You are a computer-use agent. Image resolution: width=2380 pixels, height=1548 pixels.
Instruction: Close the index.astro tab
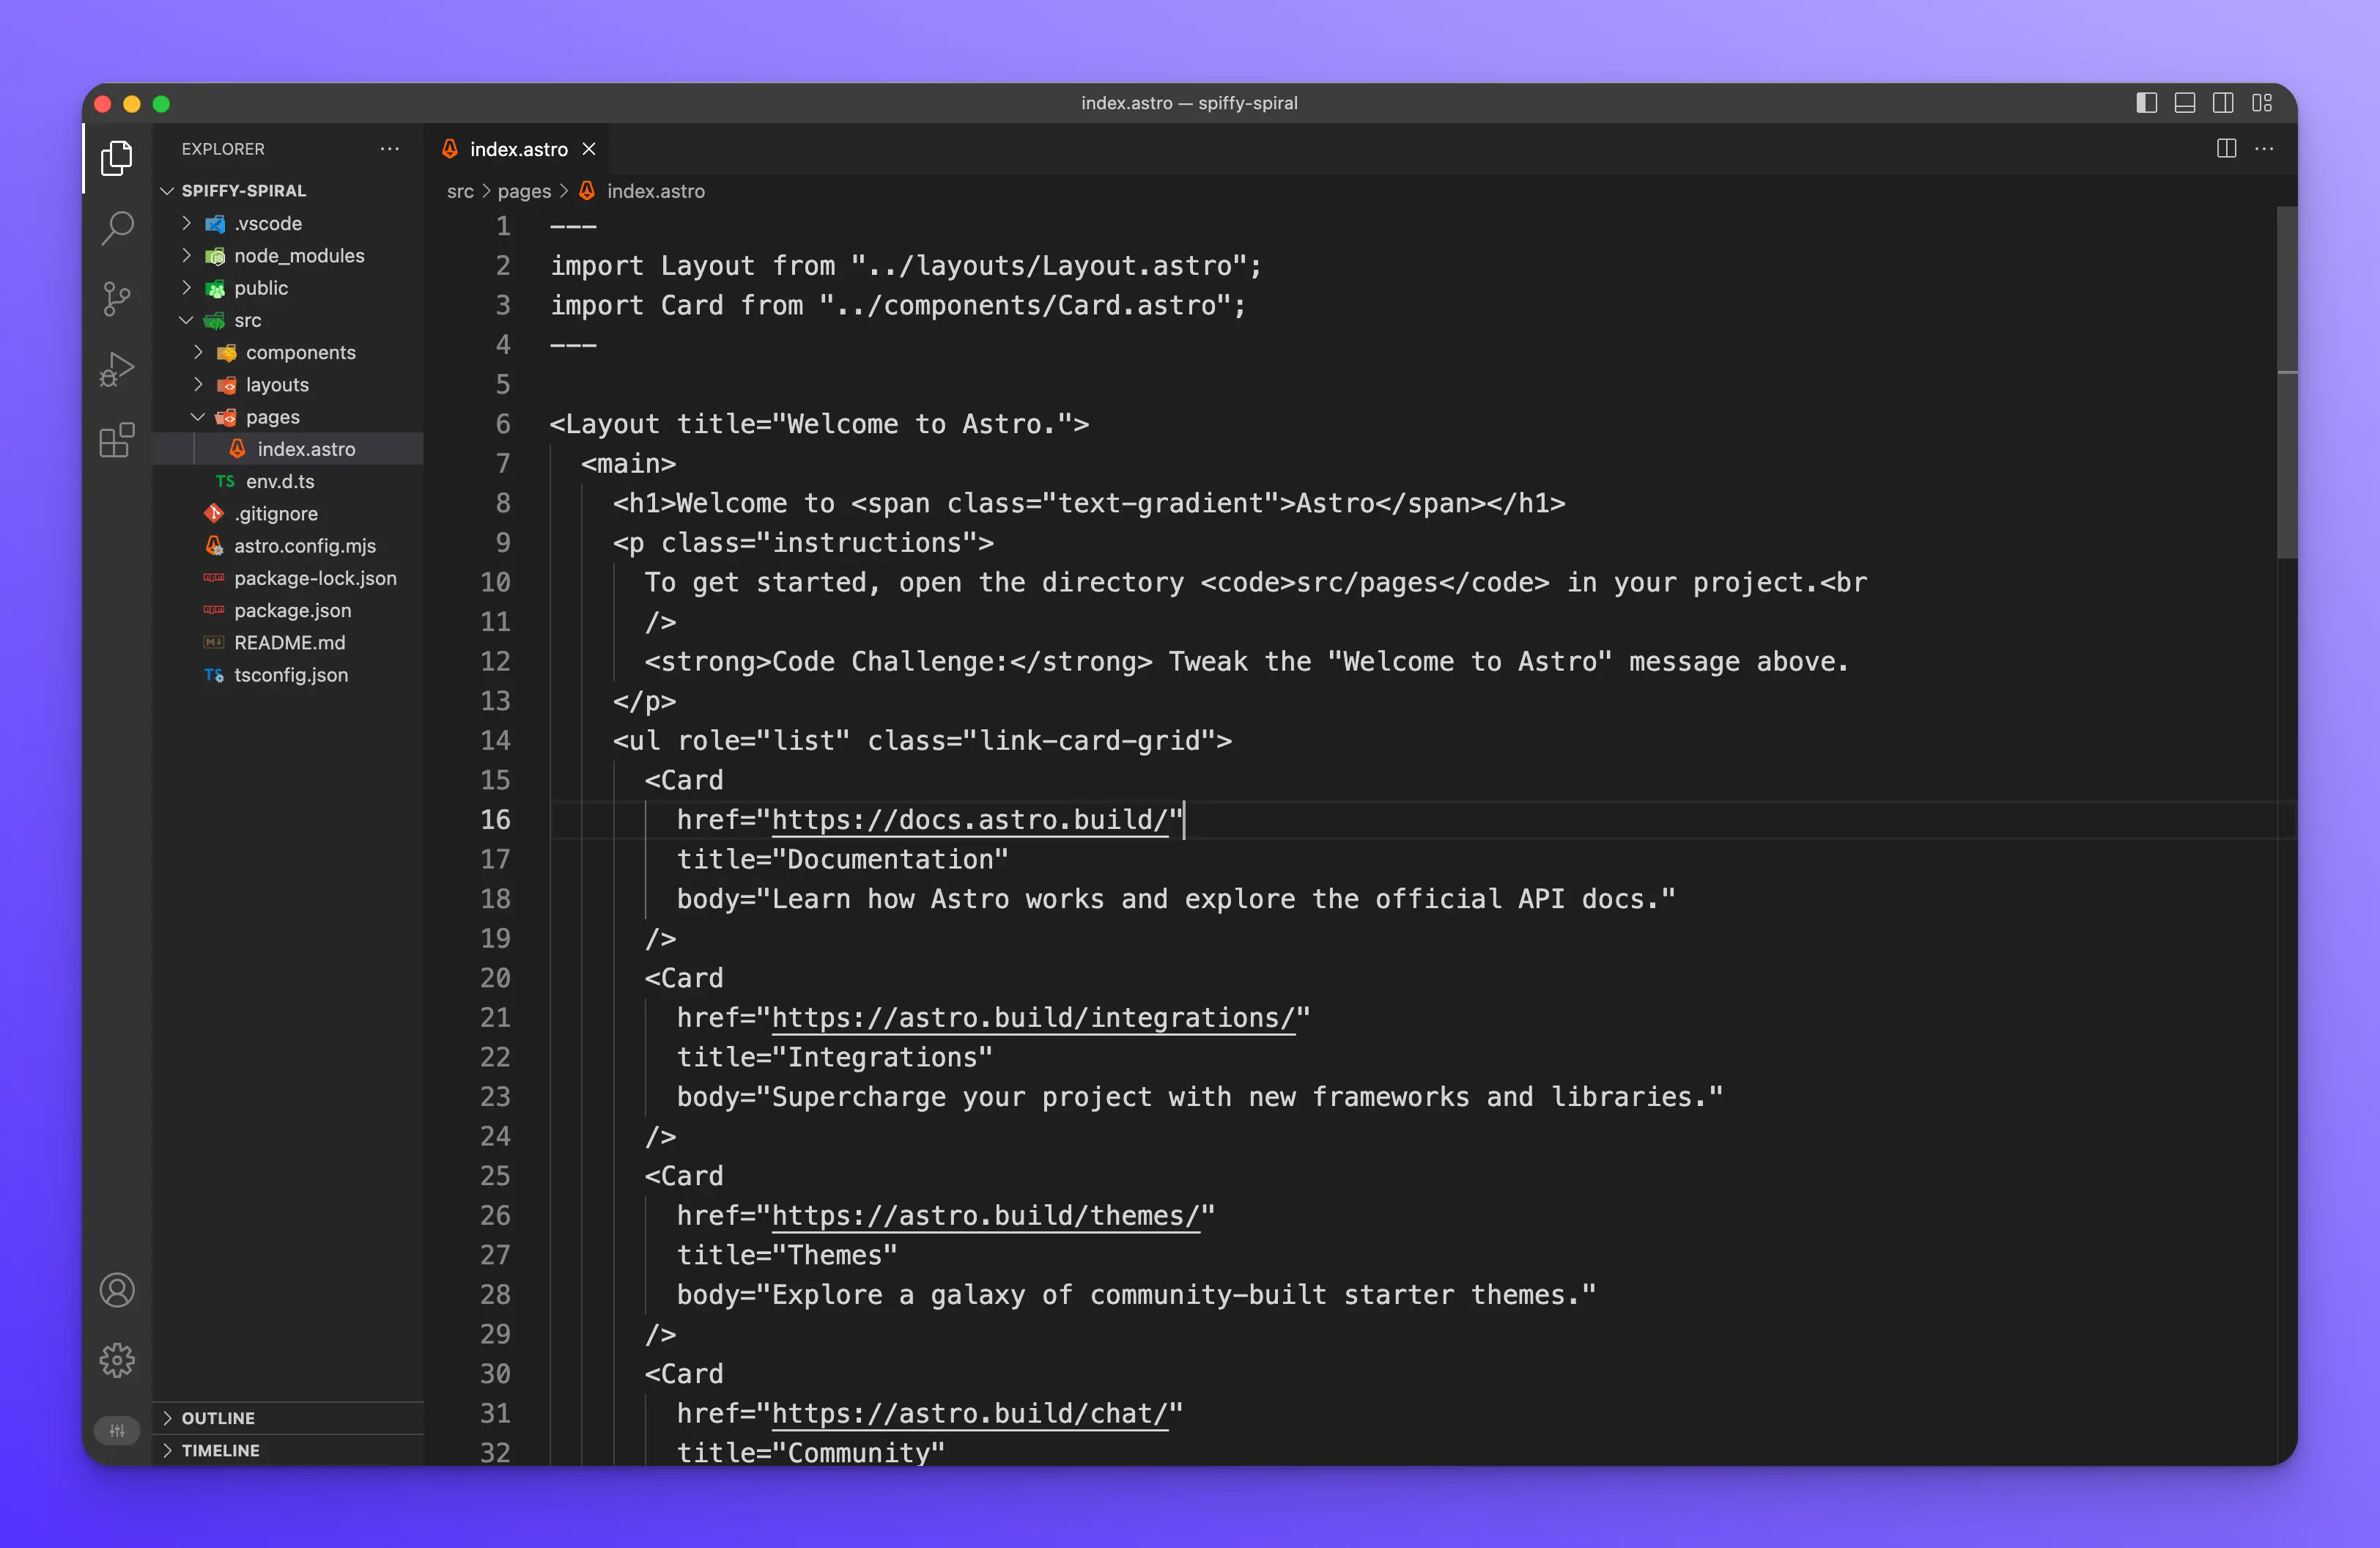(589, 149)
